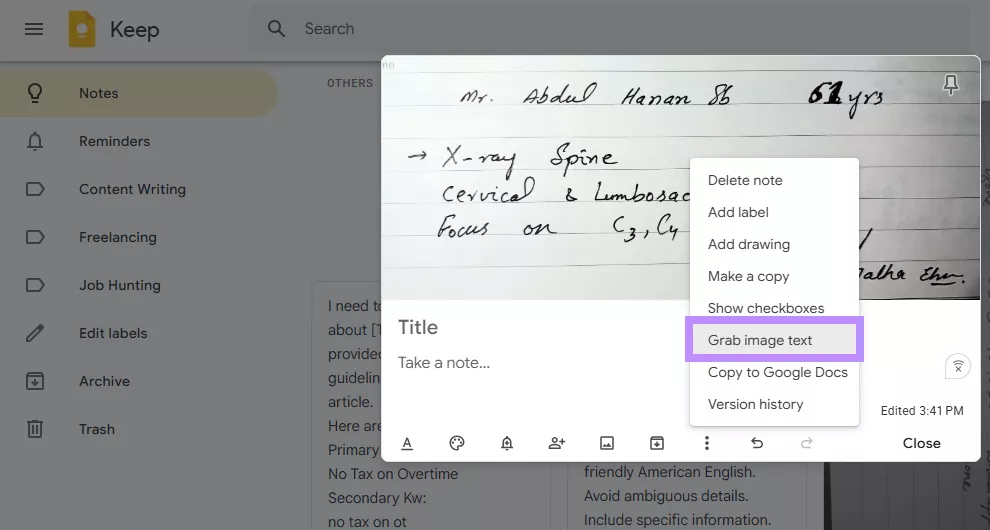Click the Secondary Kw: text

coord(377,498)
